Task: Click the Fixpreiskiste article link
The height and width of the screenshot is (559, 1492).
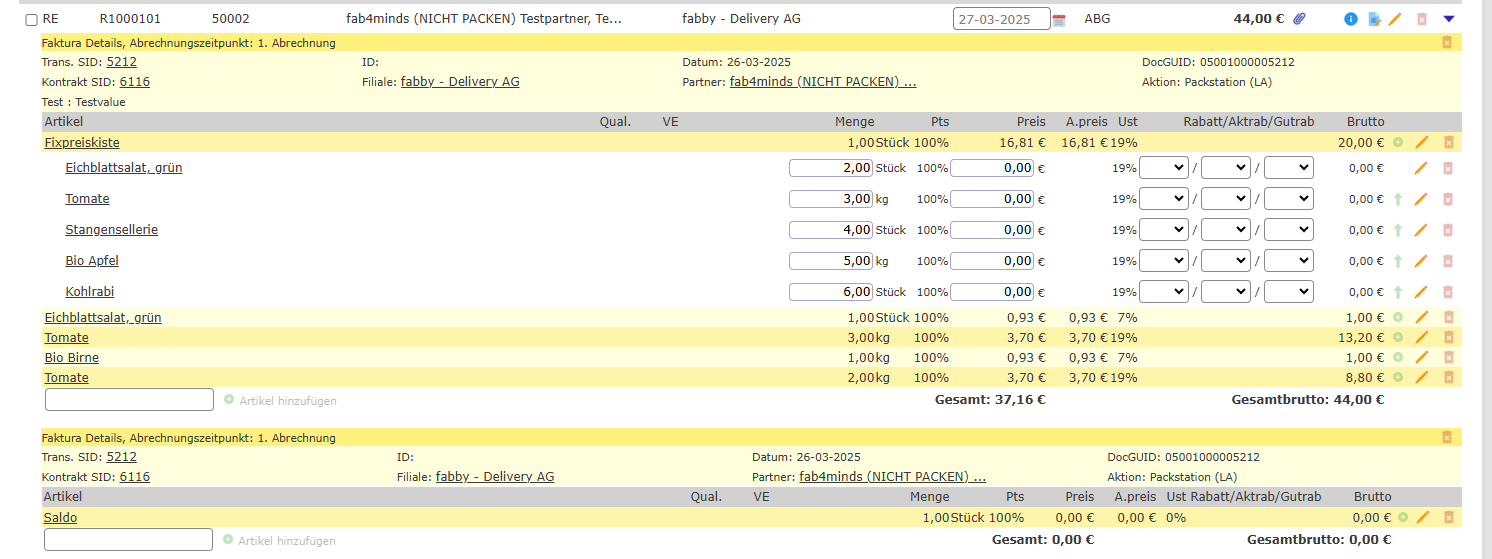Action: (x=82, y=143)
